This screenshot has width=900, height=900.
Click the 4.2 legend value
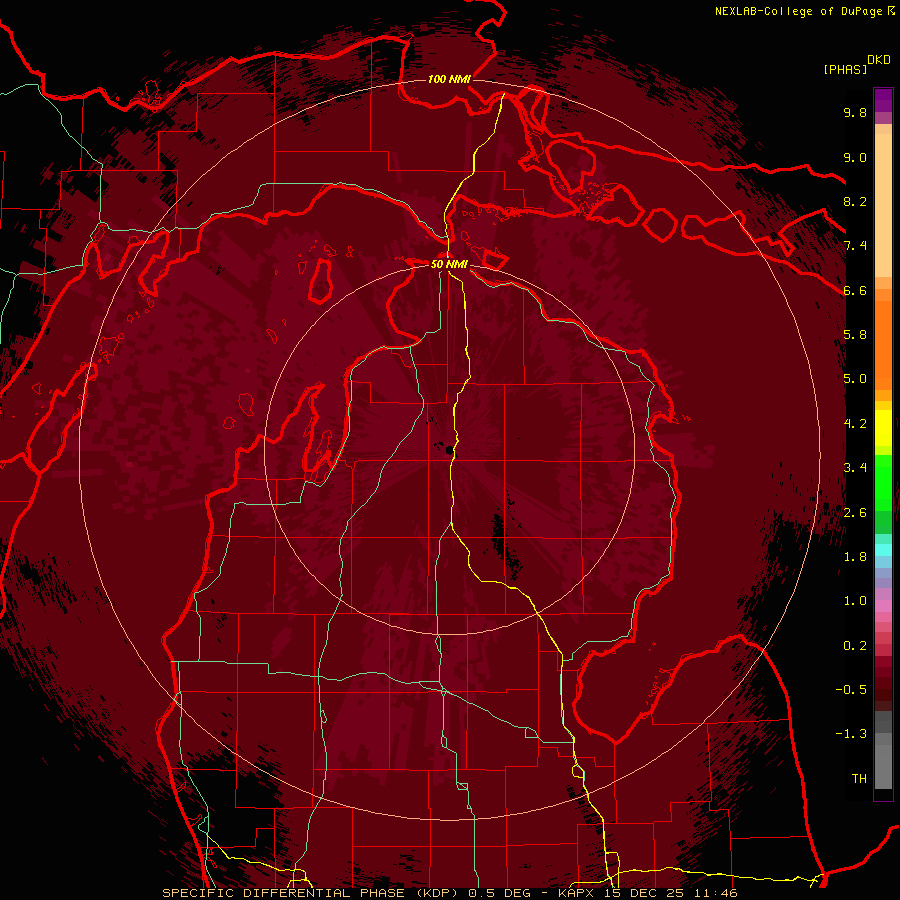(x=855, y=424)
